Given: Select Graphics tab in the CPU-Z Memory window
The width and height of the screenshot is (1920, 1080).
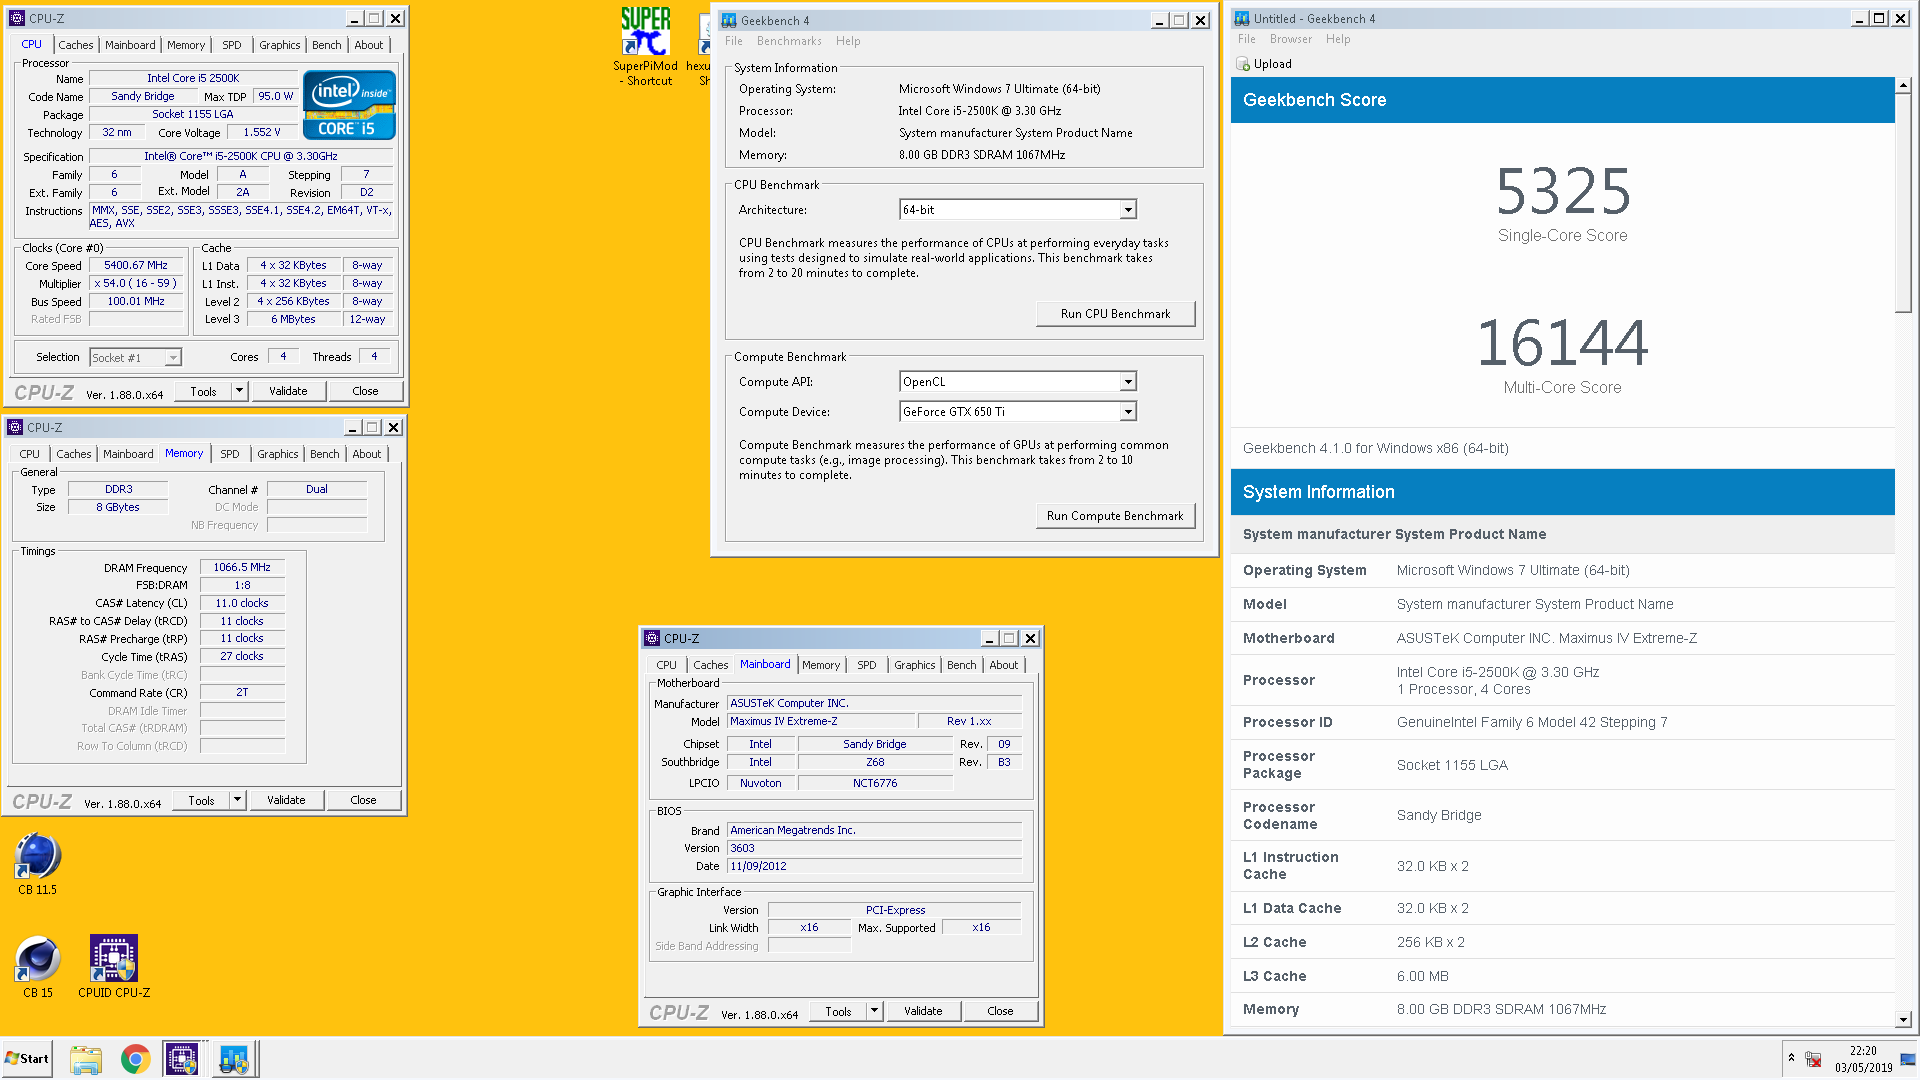Looking at the screenshot, I should coord(278,454).
